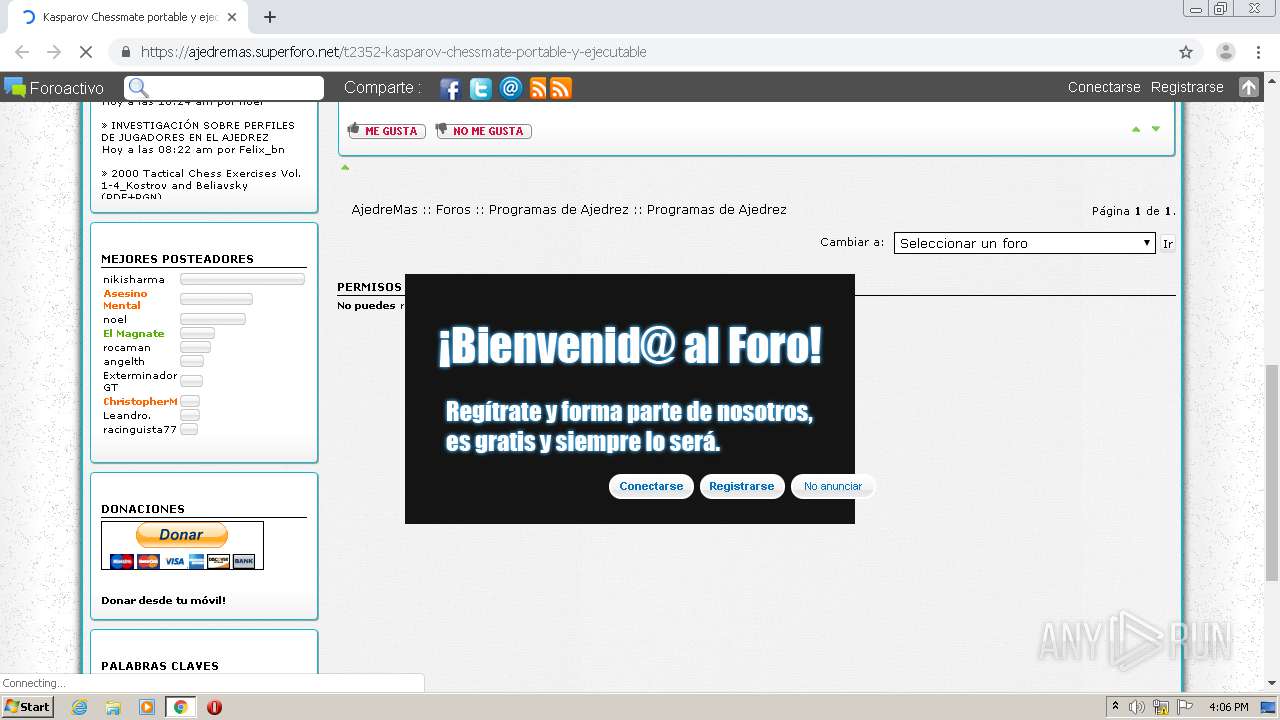Click the Foroactivo logo
Screen dimensions: 1280x720
click(x=54, y=88)
